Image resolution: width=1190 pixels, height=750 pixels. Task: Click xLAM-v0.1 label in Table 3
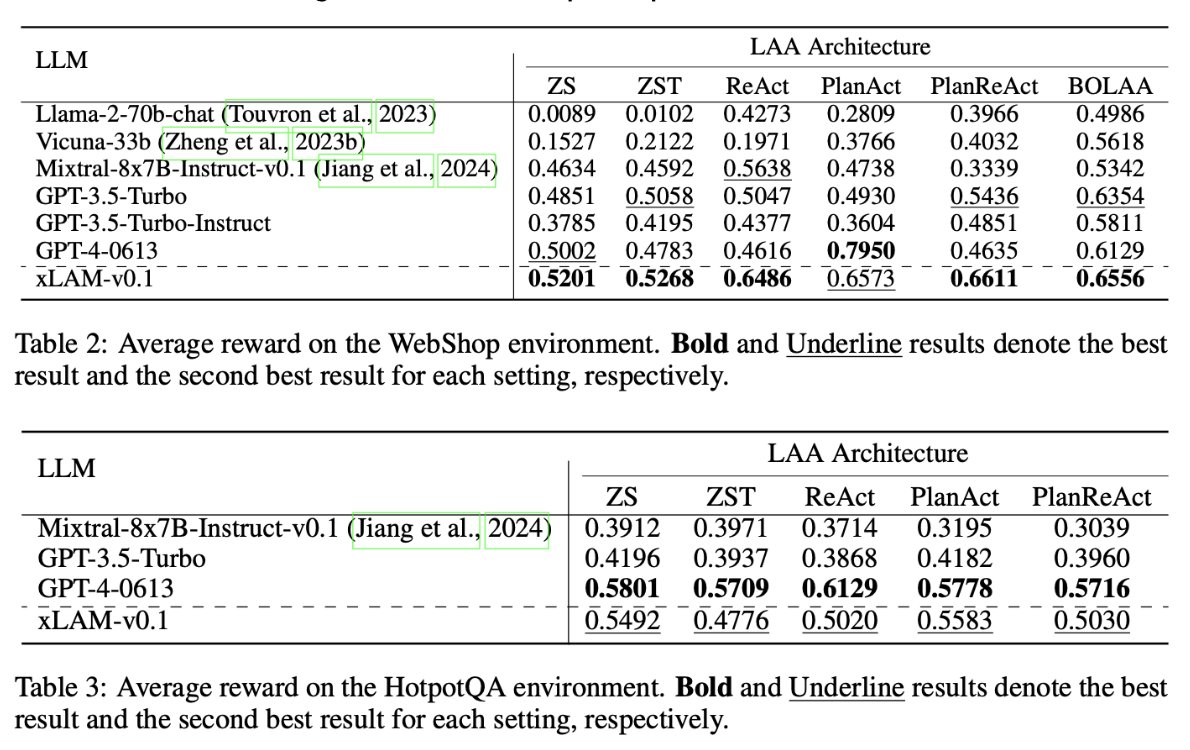102,621
